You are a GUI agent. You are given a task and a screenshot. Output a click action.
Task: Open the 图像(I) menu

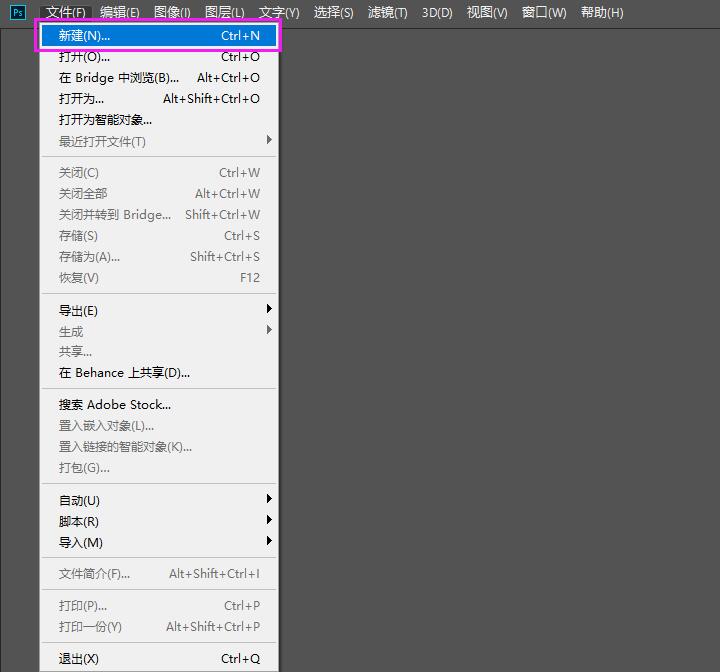point(172,12)
